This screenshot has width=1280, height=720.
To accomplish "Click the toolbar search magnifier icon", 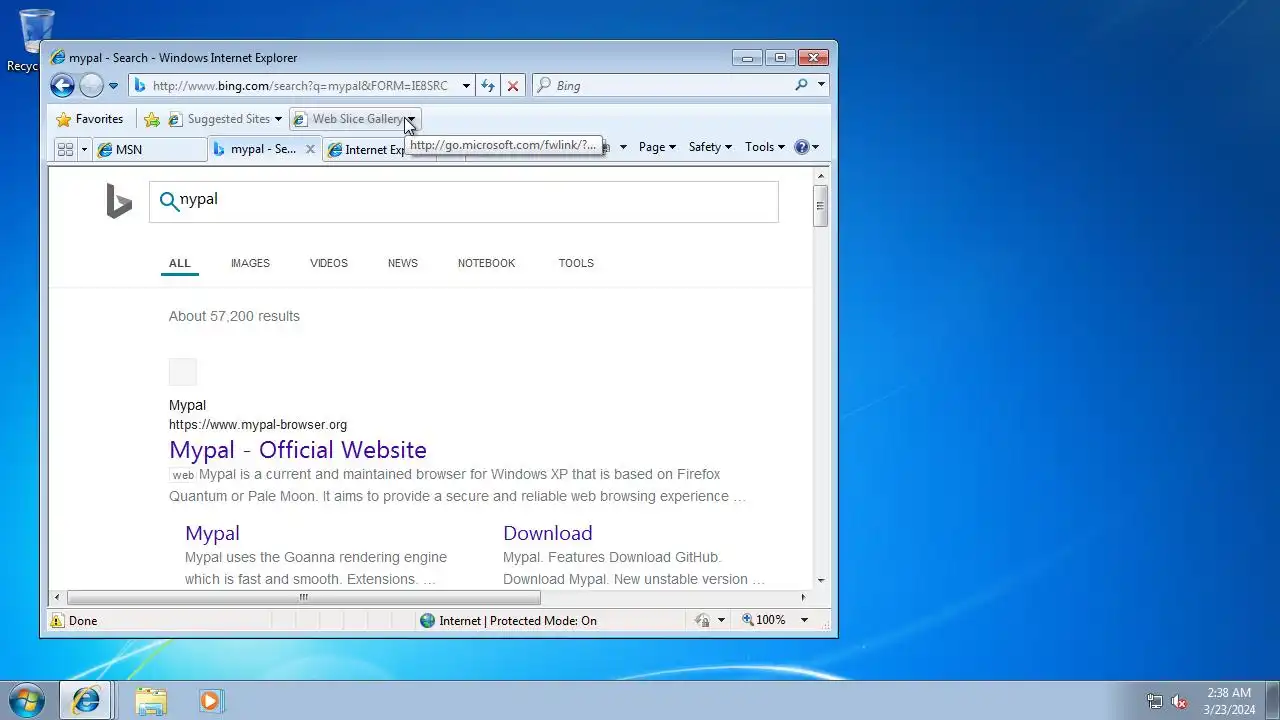I will (801, 85).
